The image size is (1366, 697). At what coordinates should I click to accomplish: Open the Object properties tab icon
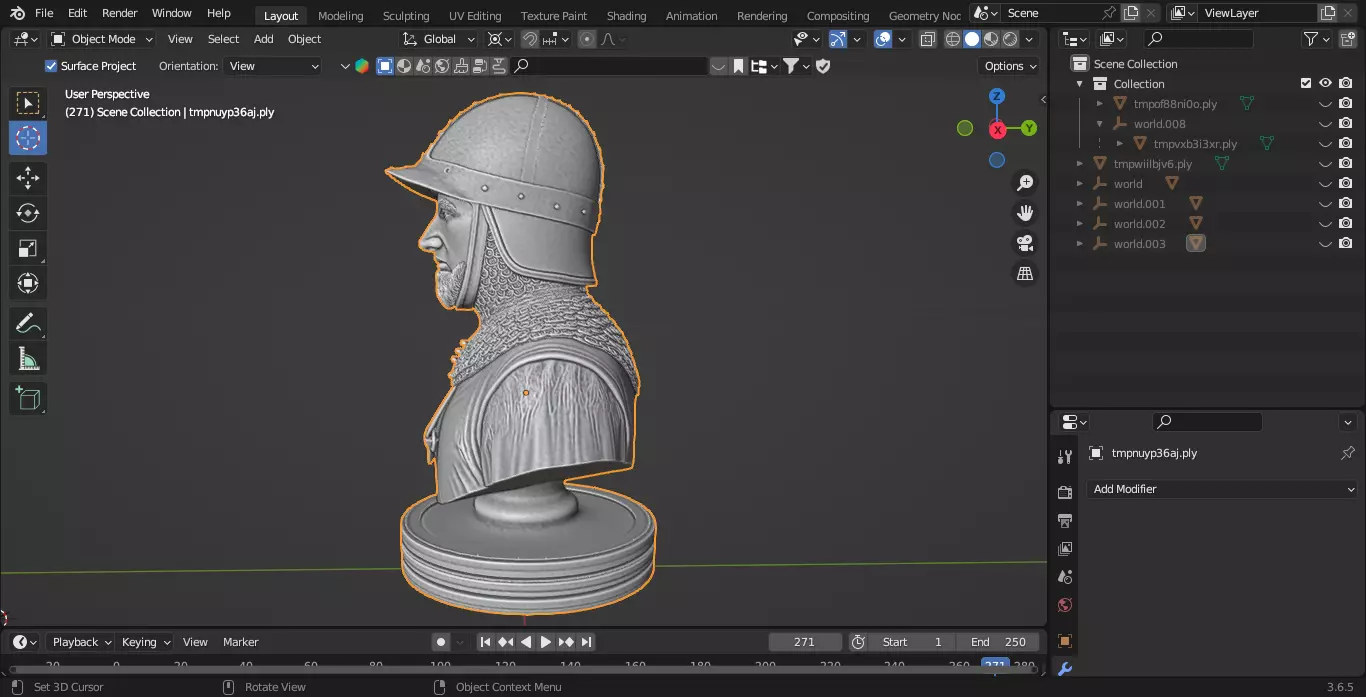(x=1065, y=641)
